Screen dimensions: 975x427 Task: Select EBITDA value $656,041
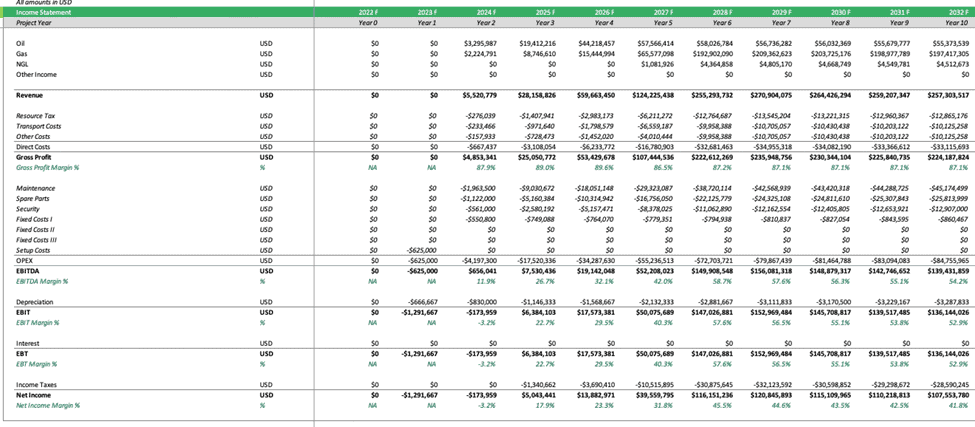[x=483, y=271]
